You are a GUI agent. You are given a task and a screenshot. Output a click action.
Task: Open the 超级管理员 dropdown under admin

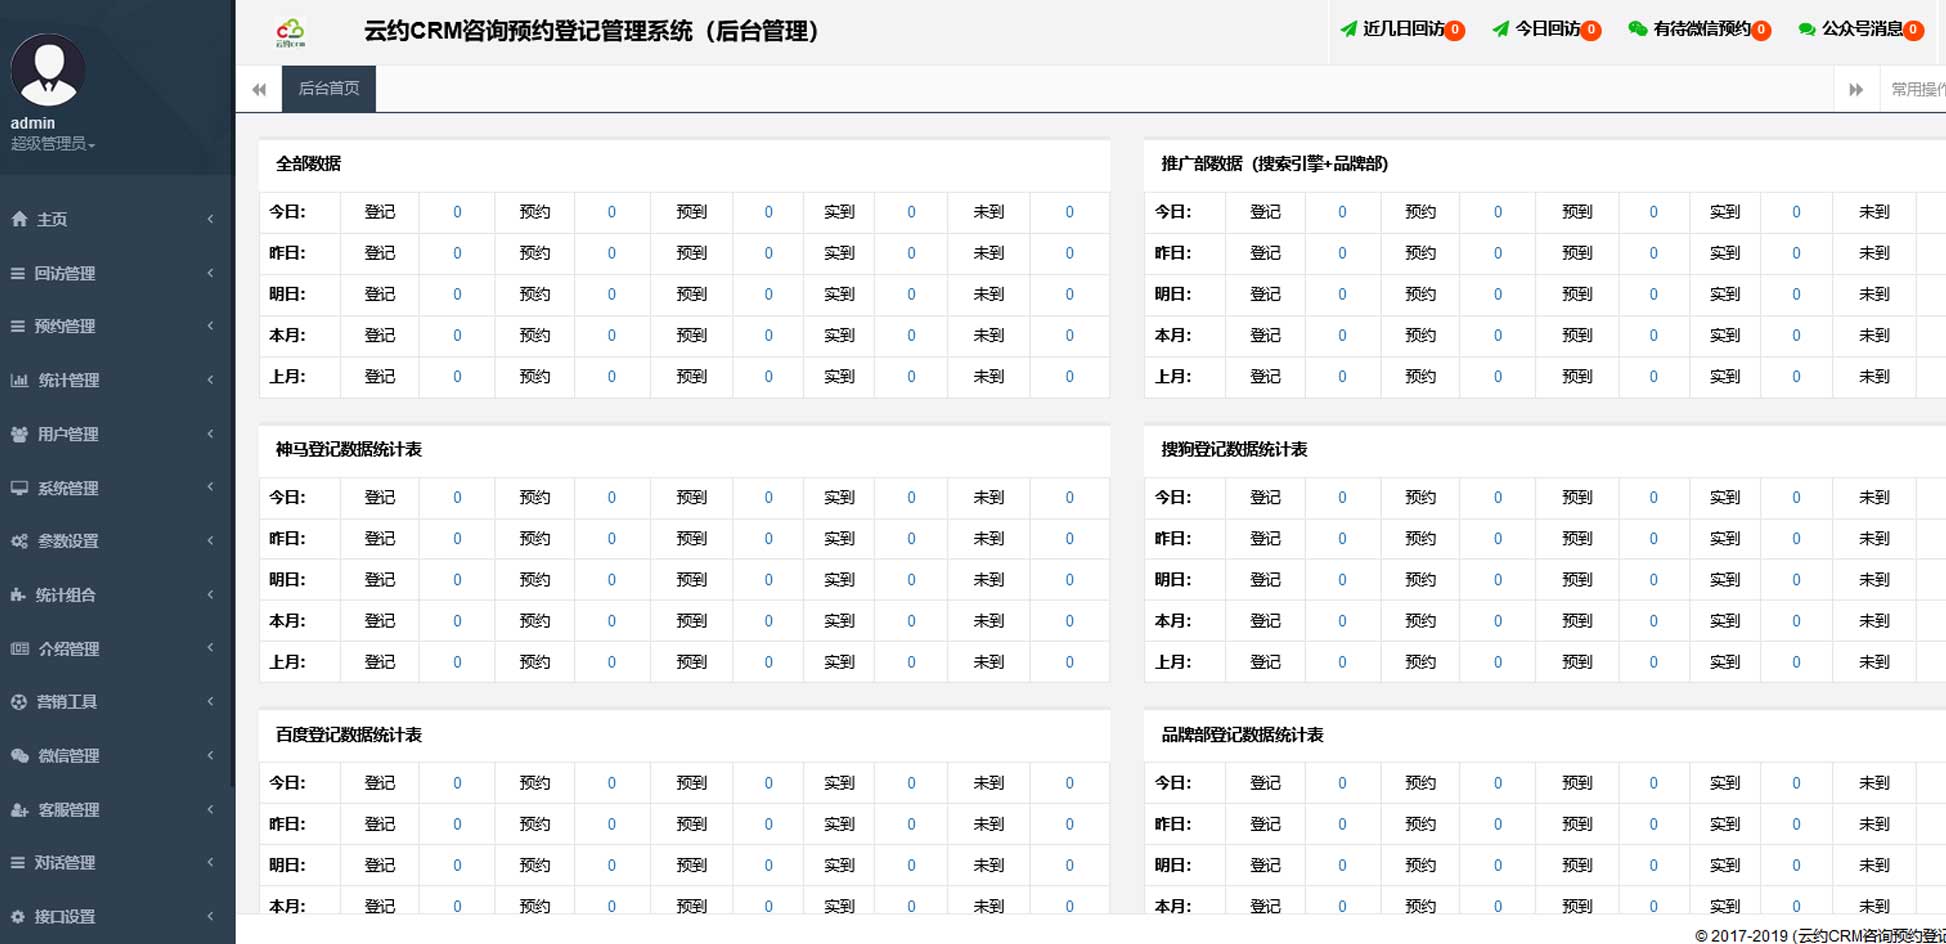pyautogui.click(x=53, y=144)
